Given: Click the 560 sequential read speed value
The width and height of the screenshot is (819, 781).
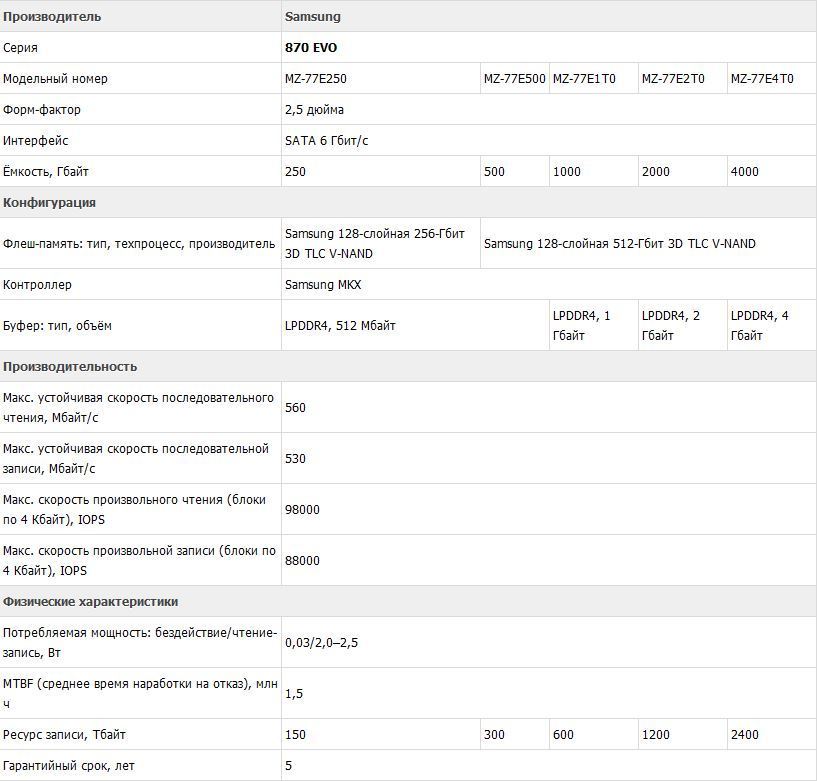Looking at the screenshot, I should [x=296, y=408].
